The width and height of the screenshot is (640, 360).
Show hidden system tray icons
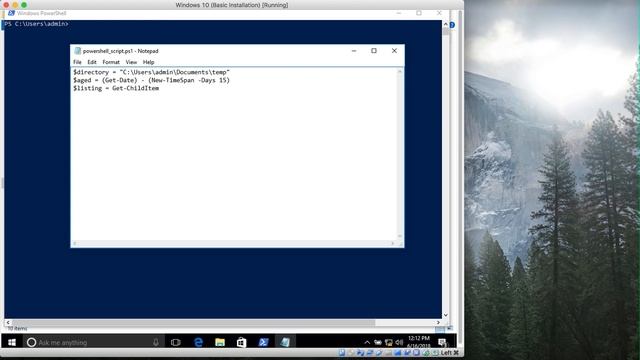point(367,342)
